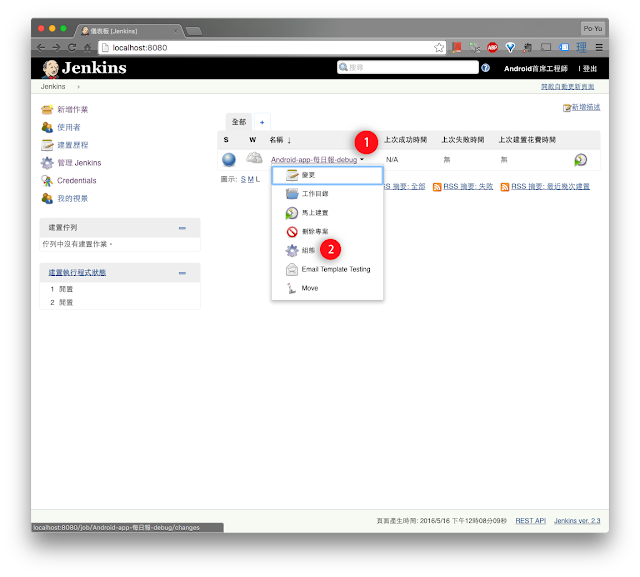
Task: Click the Adblock Plus extension icon
Action: pos(493,48)
